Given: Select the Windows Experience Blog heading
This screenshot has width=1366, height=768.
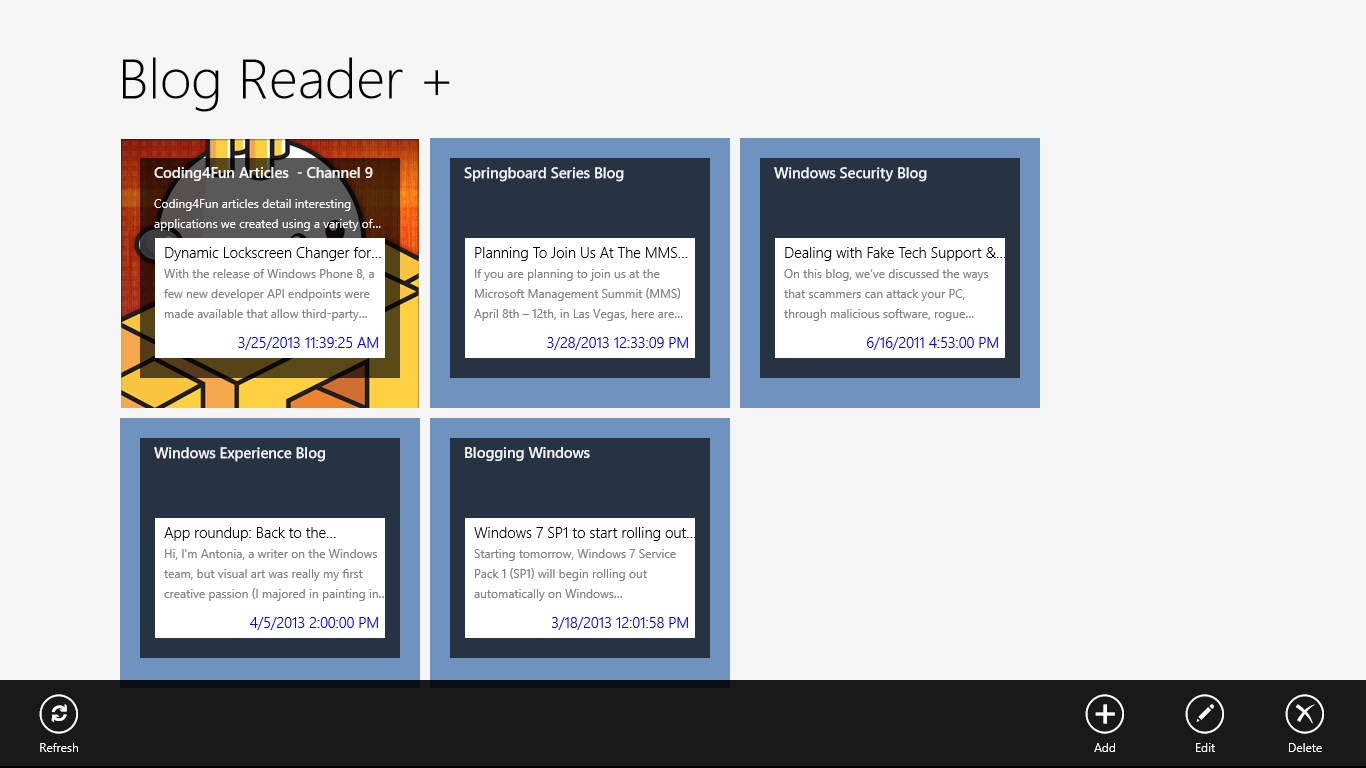Looking at the screenshot, I should coord(240,453).
